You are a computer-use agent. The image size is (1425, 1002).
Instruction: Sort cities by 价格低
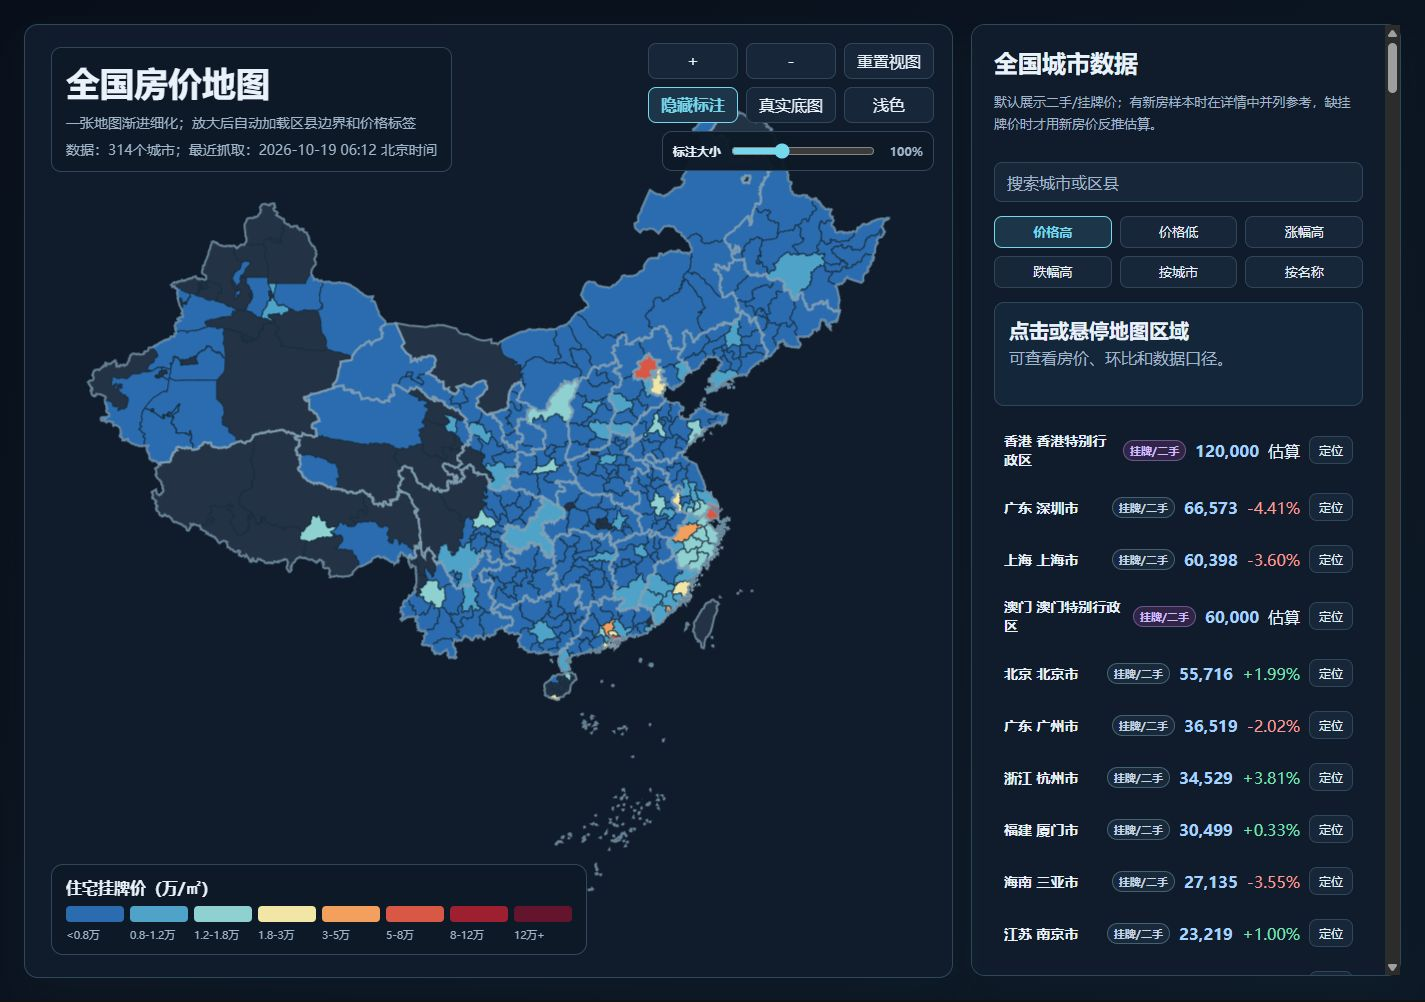click(1178, 232)
